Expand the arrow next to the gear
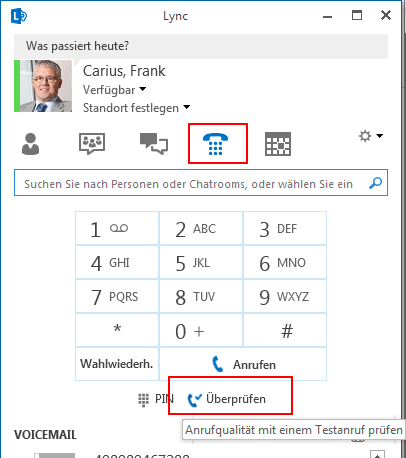 pyautogui.click(x=380, y=136)
